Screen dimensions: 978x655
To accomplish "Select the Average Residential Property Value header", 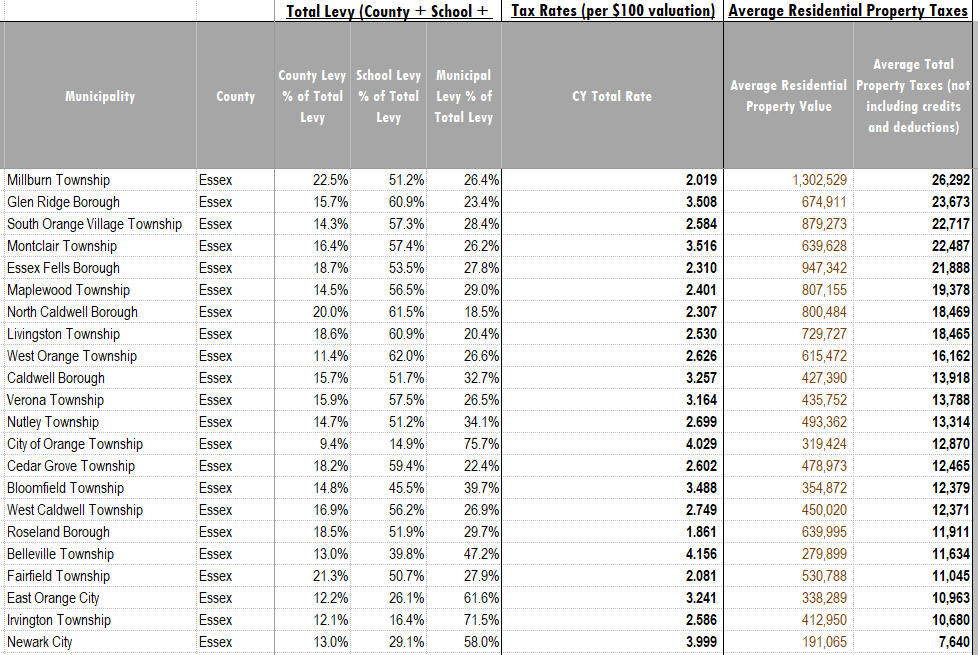I will tap(788, 96).
